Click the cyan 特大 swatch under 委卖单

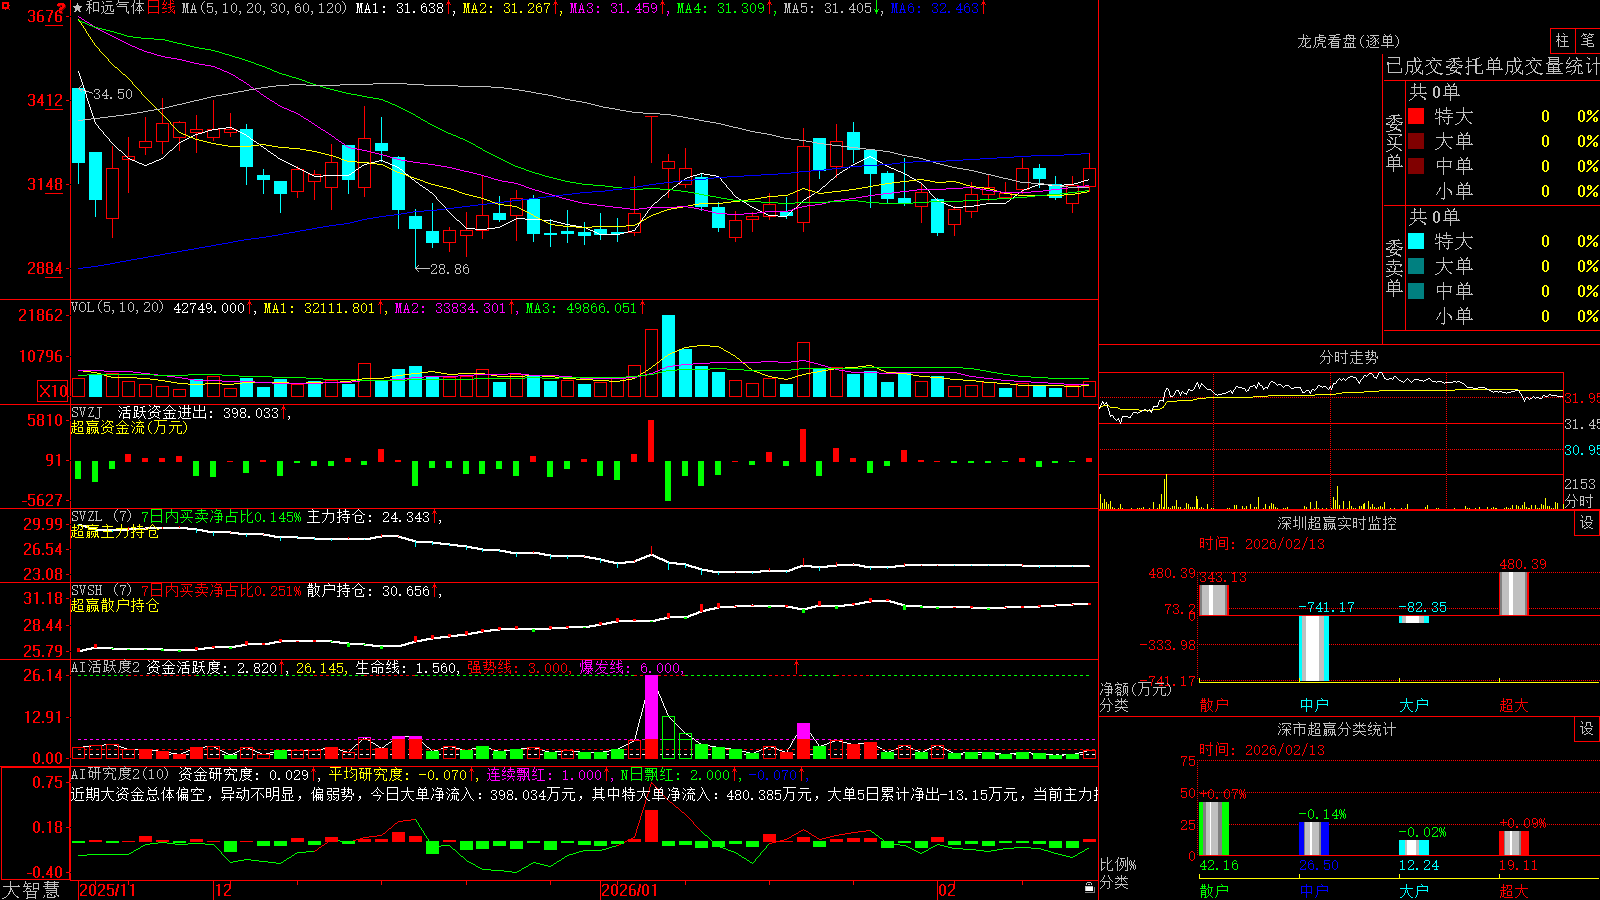[x=1416, y=241]
